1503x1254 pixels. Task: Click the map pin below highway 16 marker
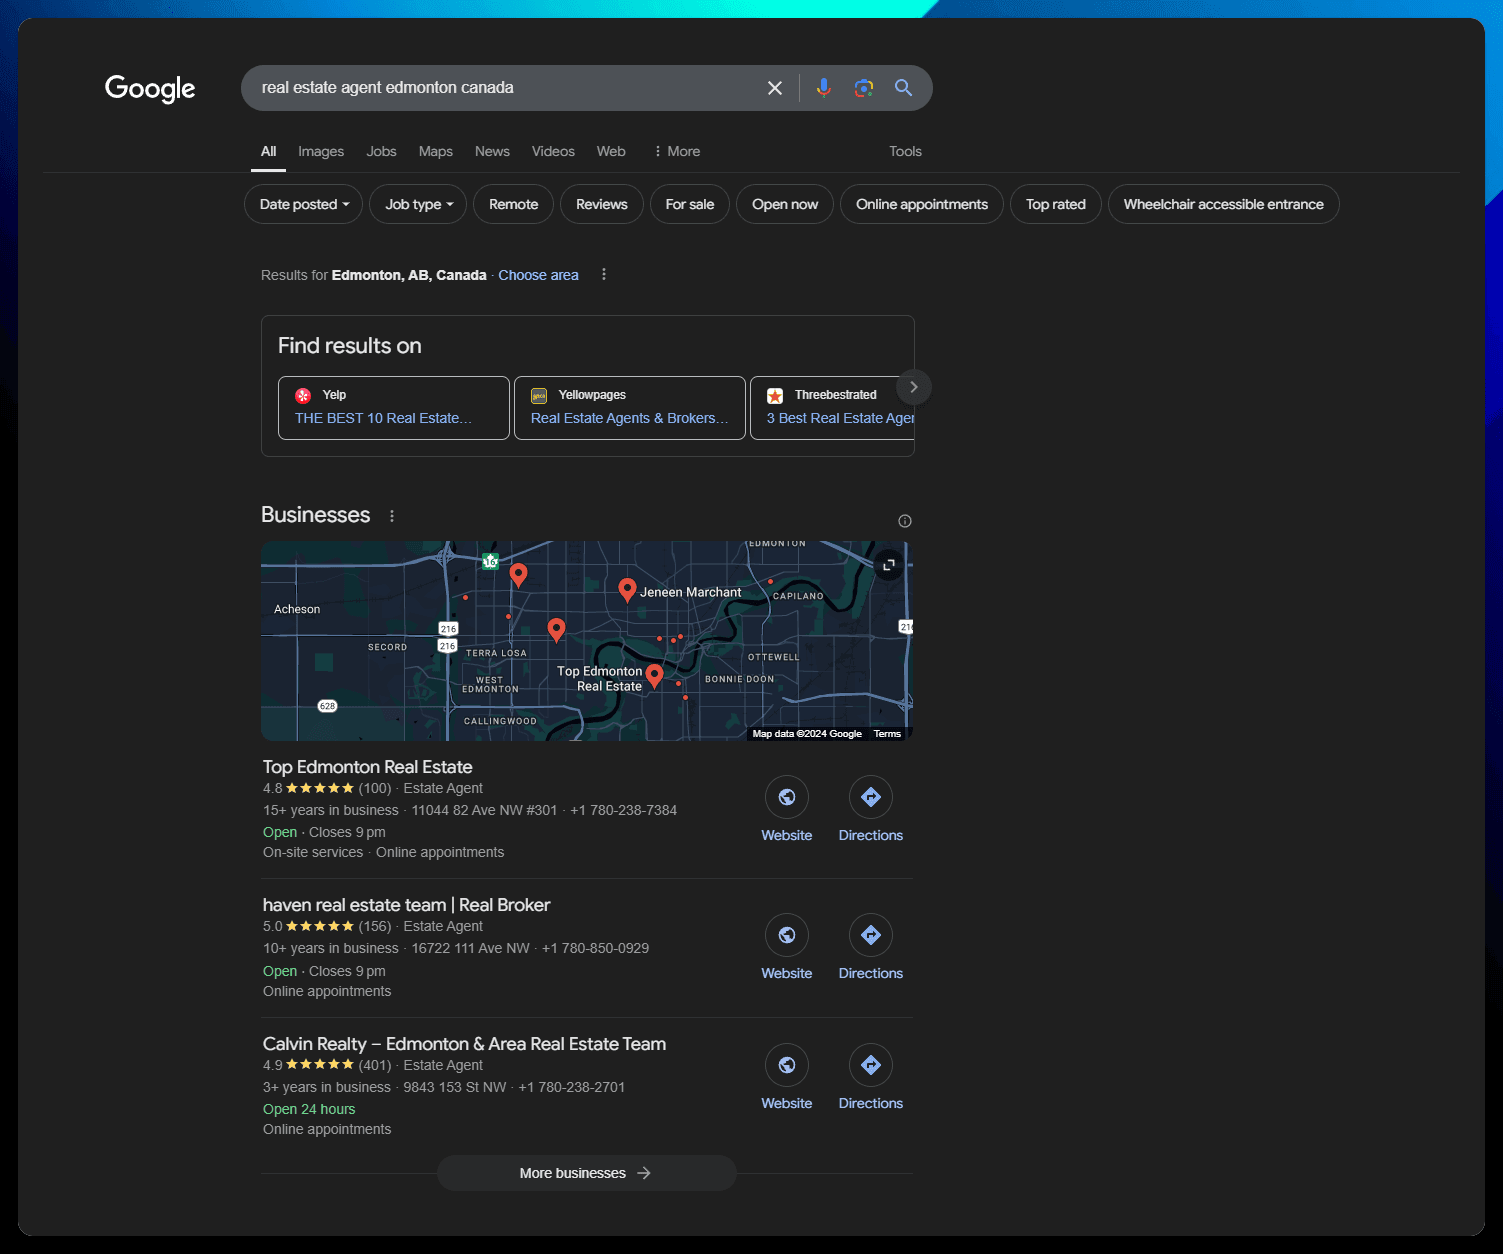[x=518, y=574]
